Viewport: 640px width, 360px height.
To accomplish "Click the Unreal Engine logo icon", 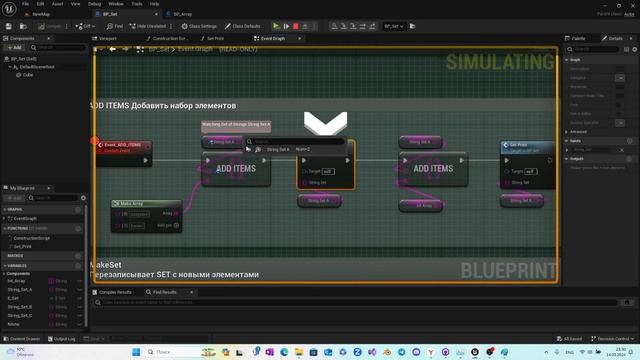I will point(9,9).
